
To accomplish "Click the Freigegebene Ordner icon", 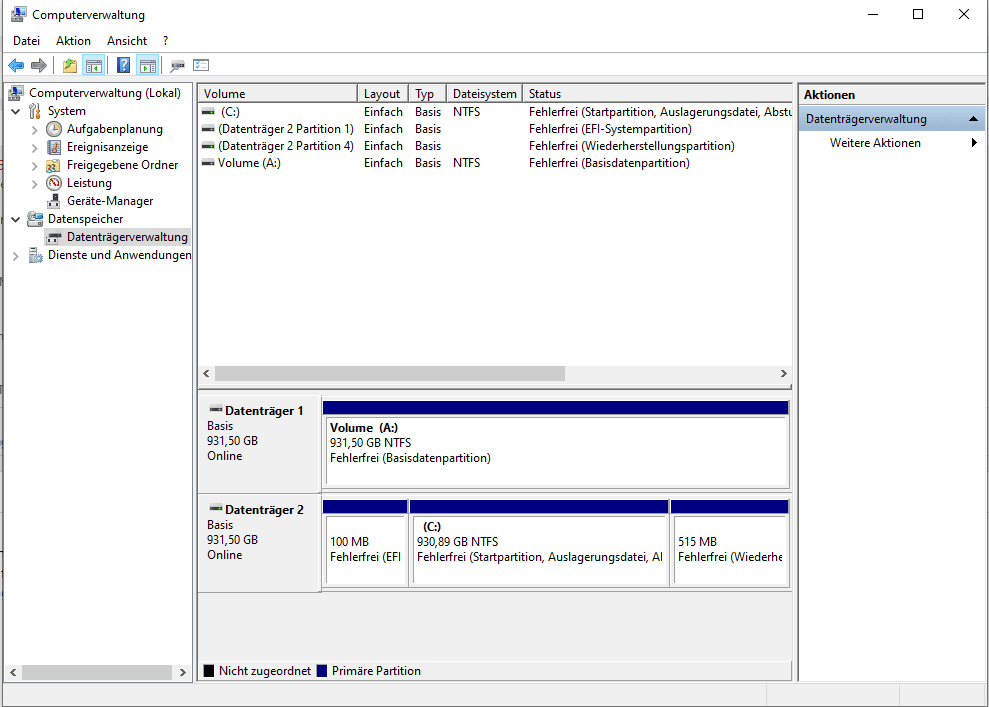I will point(54,165).
